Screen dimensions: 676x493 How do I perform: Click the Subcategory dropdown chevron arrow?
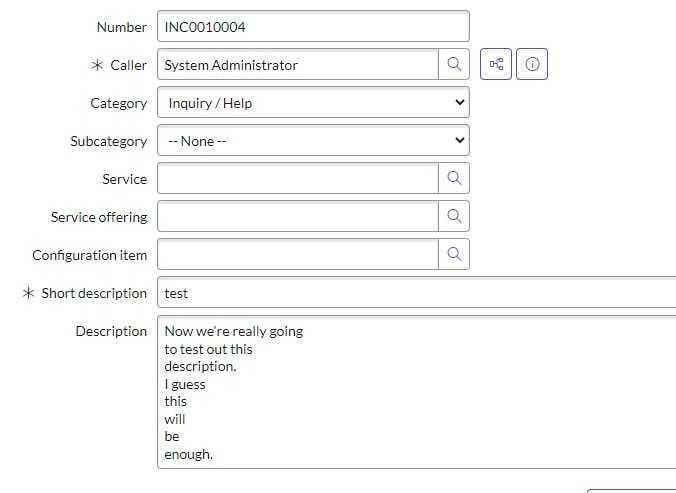pyautogui.click(x=460, y=140)
